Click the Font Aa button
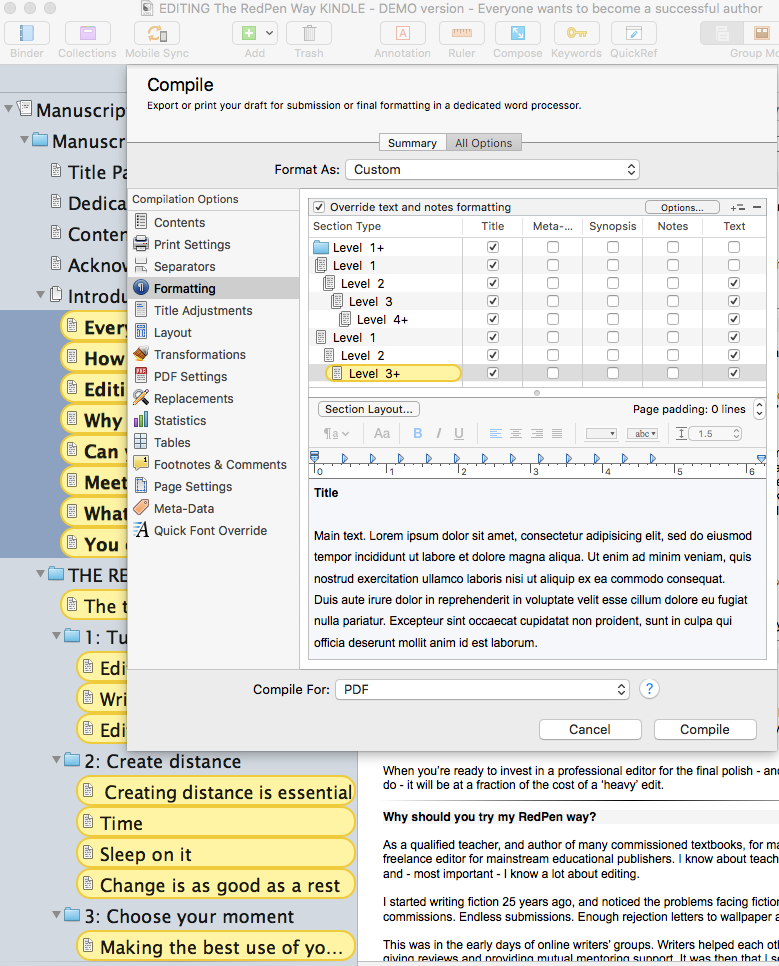This screenshot has height=966, width=779. (381, 434)
